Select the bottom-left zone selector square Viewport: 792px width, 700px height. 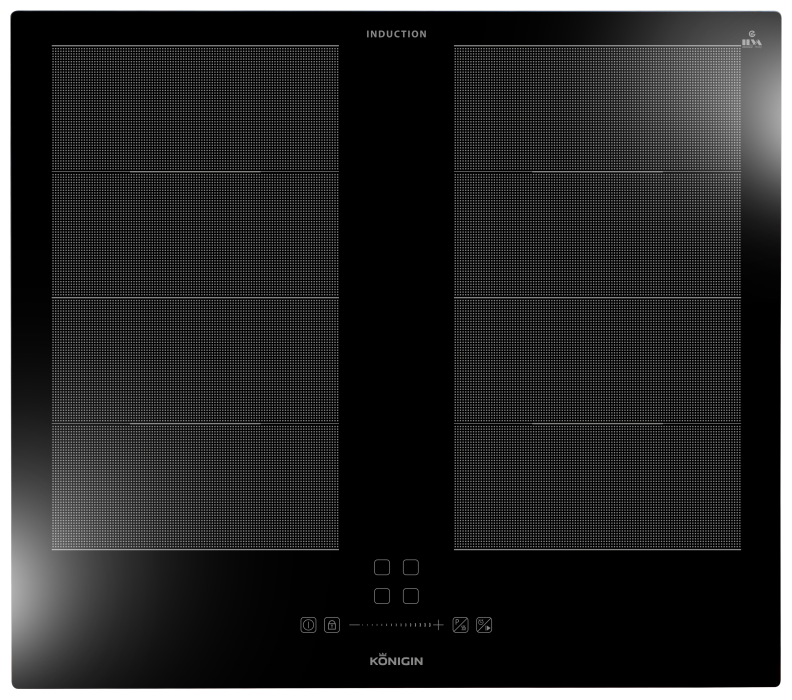(x=382, y=596)
